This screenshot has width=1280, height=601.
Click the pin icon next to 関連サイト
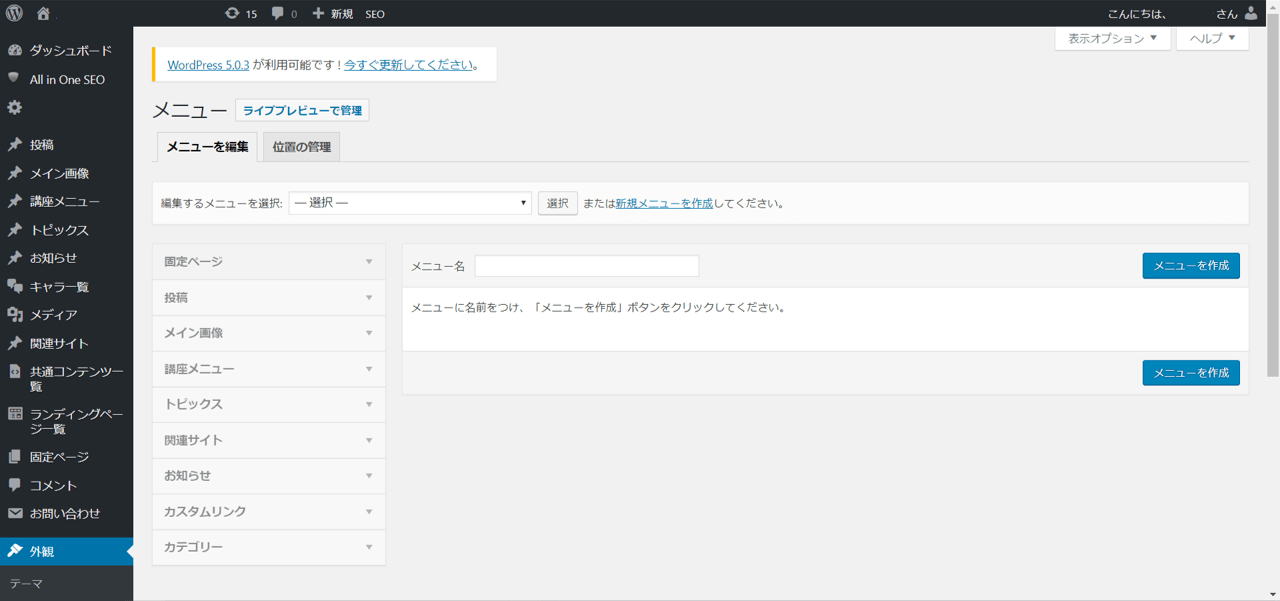(x=15, y=343)
